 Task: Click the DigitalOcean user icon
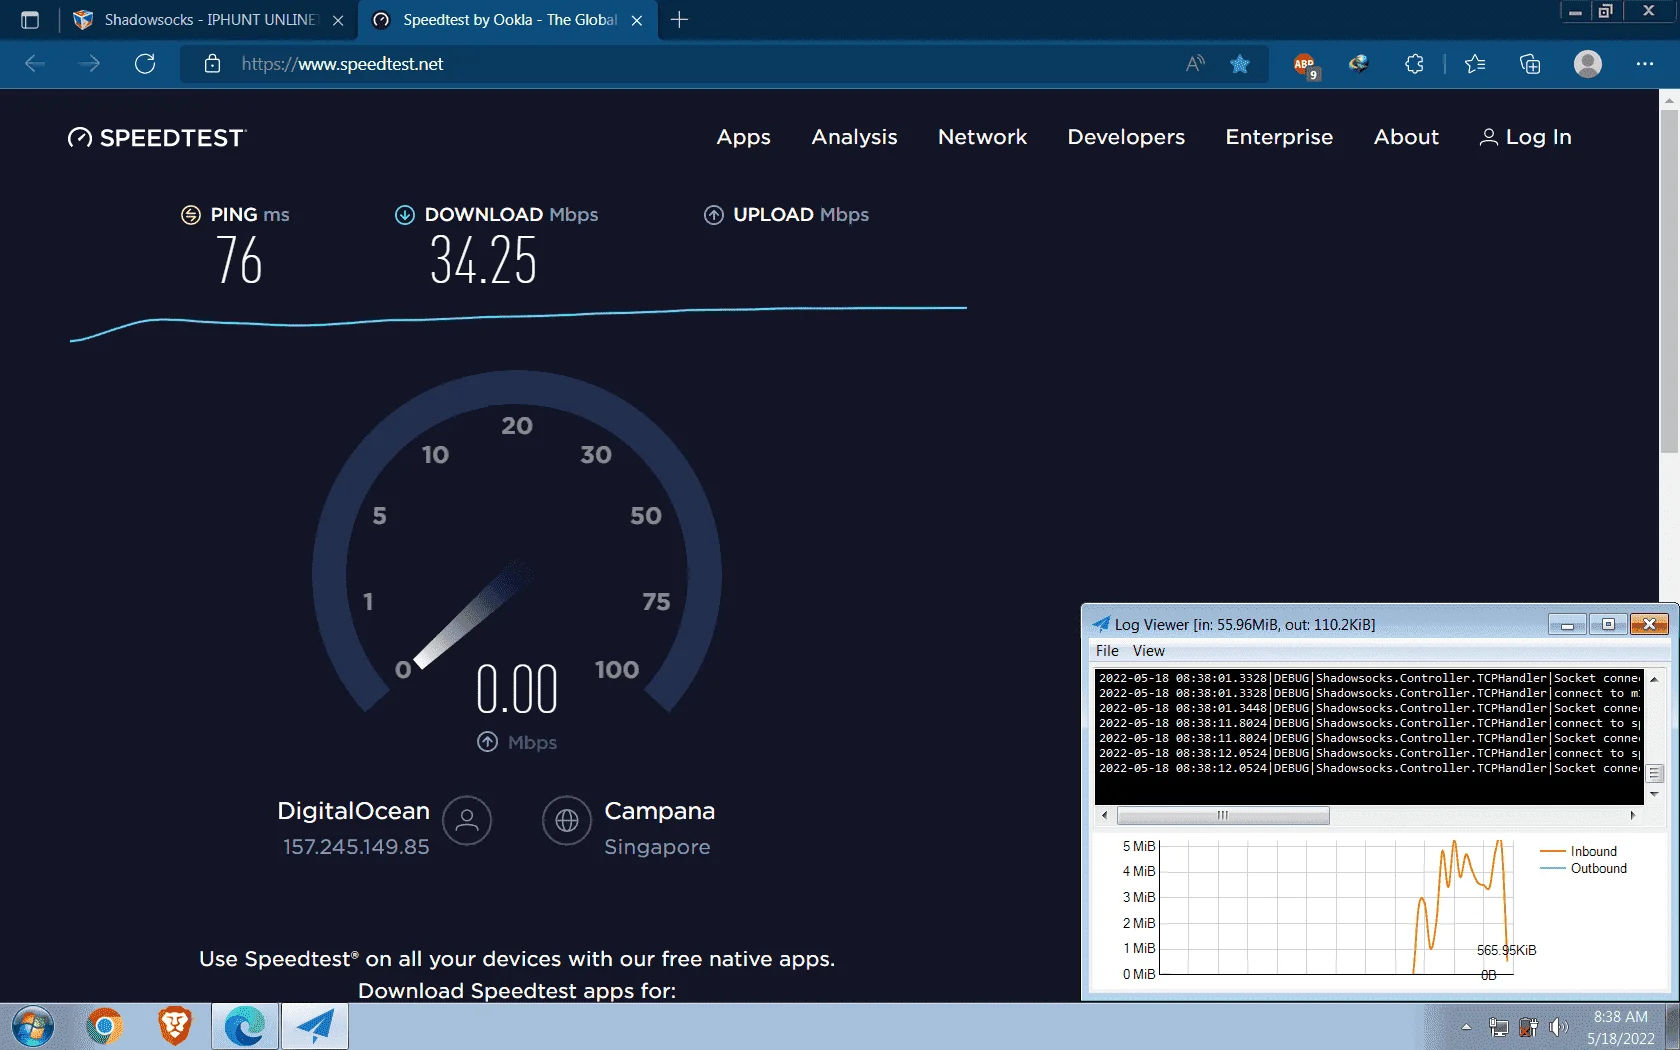click(x=467, y=821)
